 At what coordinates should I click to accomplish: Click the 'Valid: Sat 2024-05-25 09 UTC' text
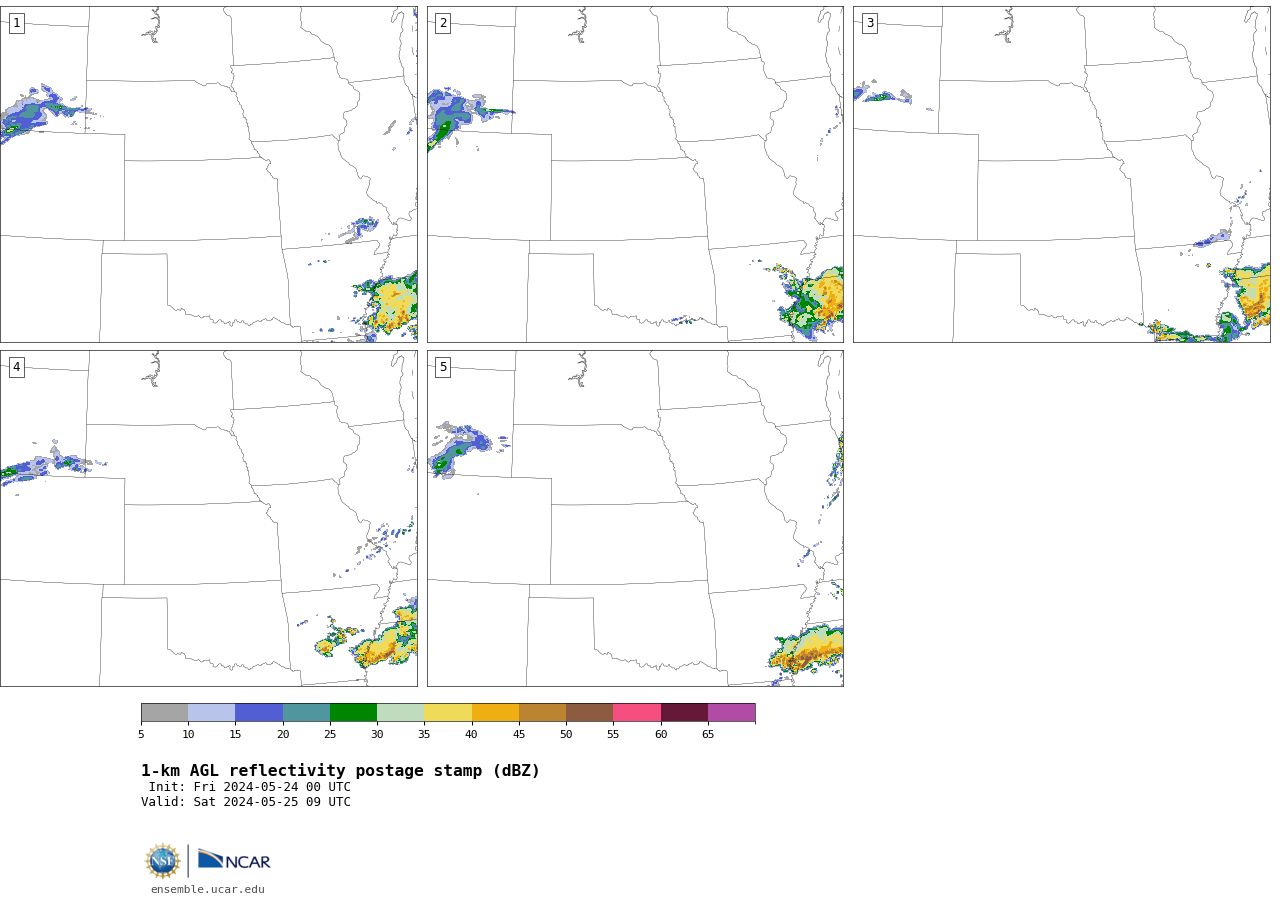pyautogui.click(x=246, y=802)
